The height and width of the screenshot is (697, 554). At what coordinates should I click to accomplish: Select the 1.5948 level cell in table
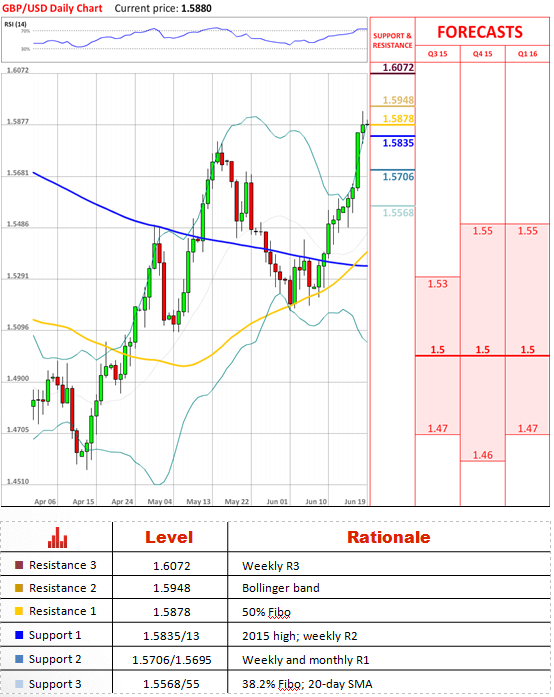point(172,588)
